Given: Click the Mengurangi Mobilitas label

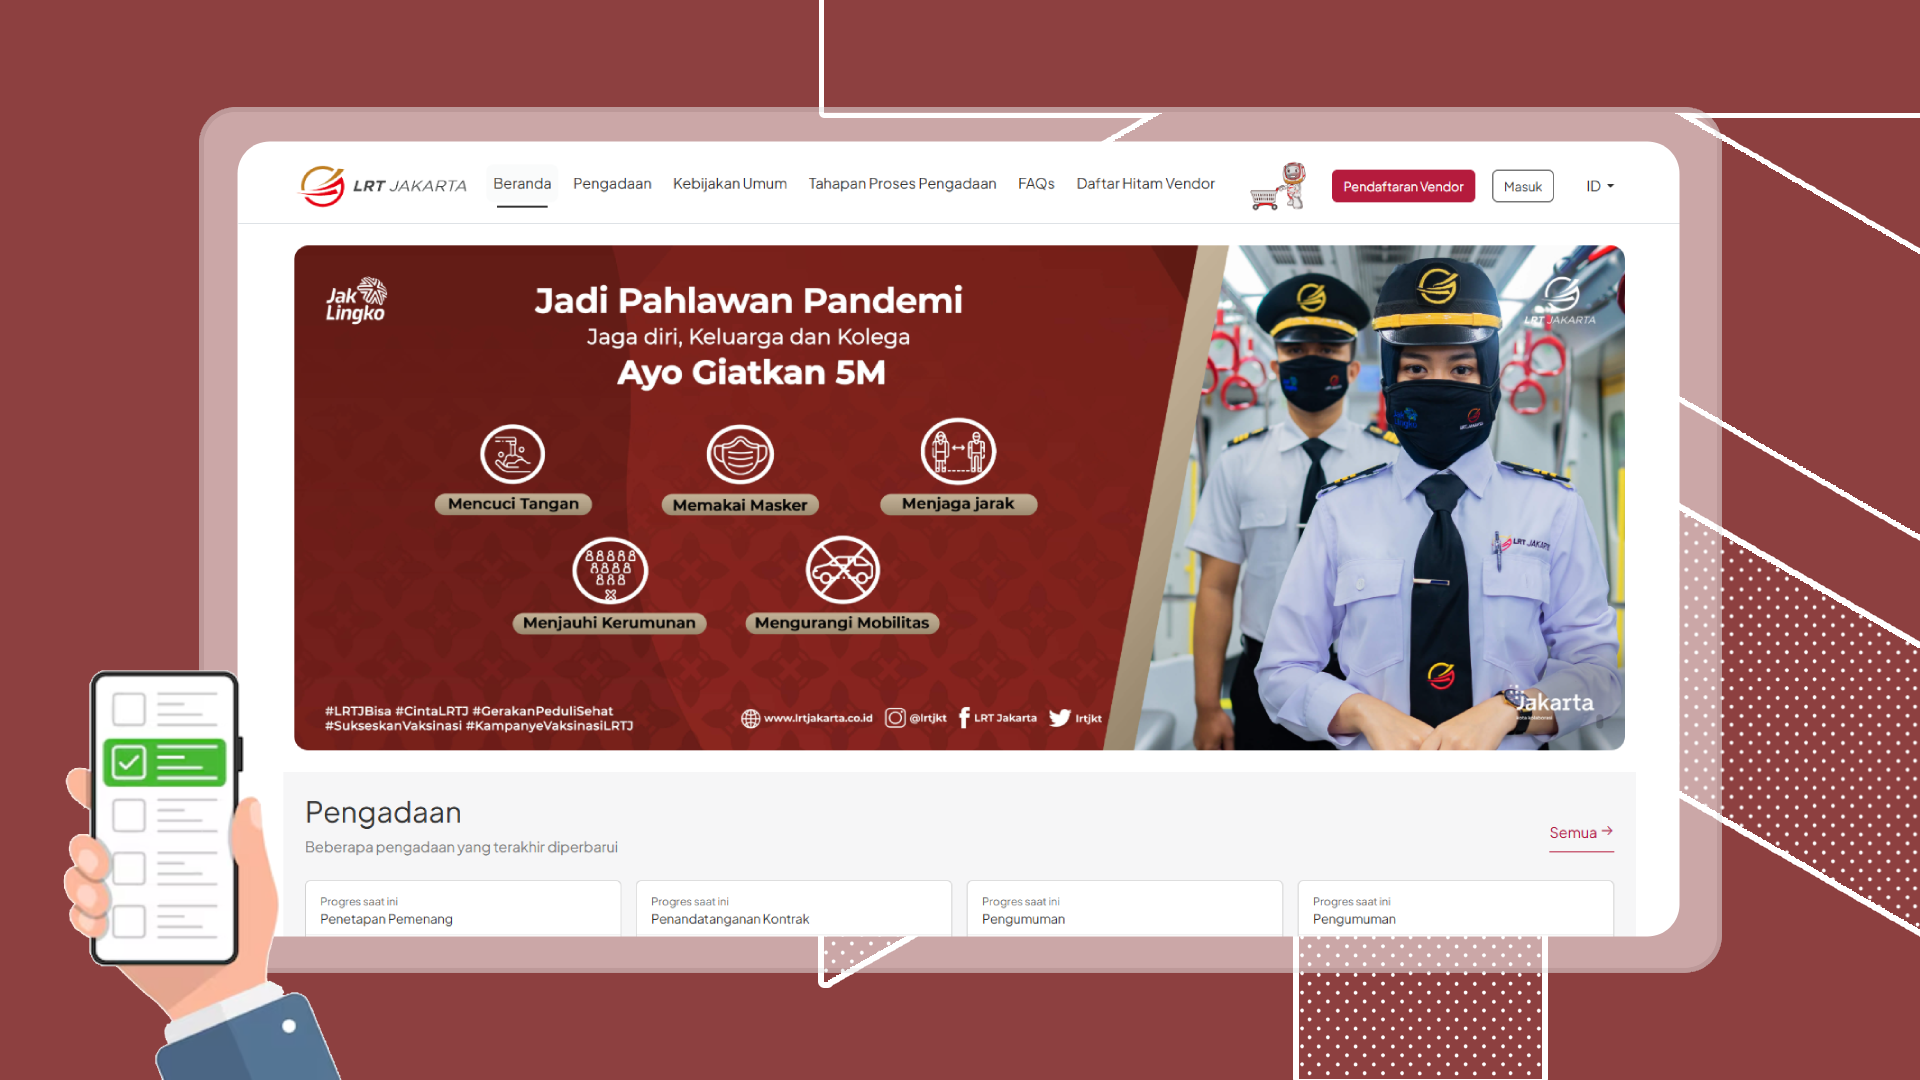Looking at the screenshot, I should (x=842, y=623).
